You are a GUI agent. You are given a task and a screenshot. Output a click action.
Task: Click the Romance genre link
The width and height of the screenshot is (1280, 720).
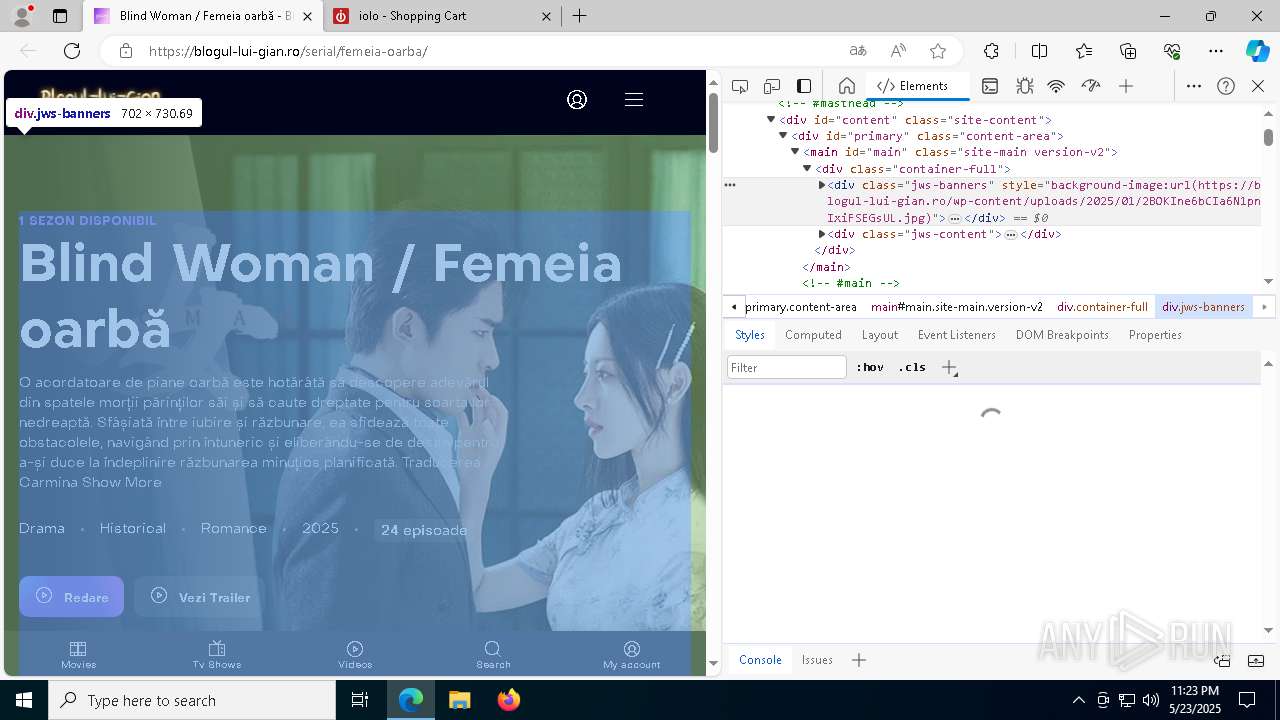pos(233,528)
